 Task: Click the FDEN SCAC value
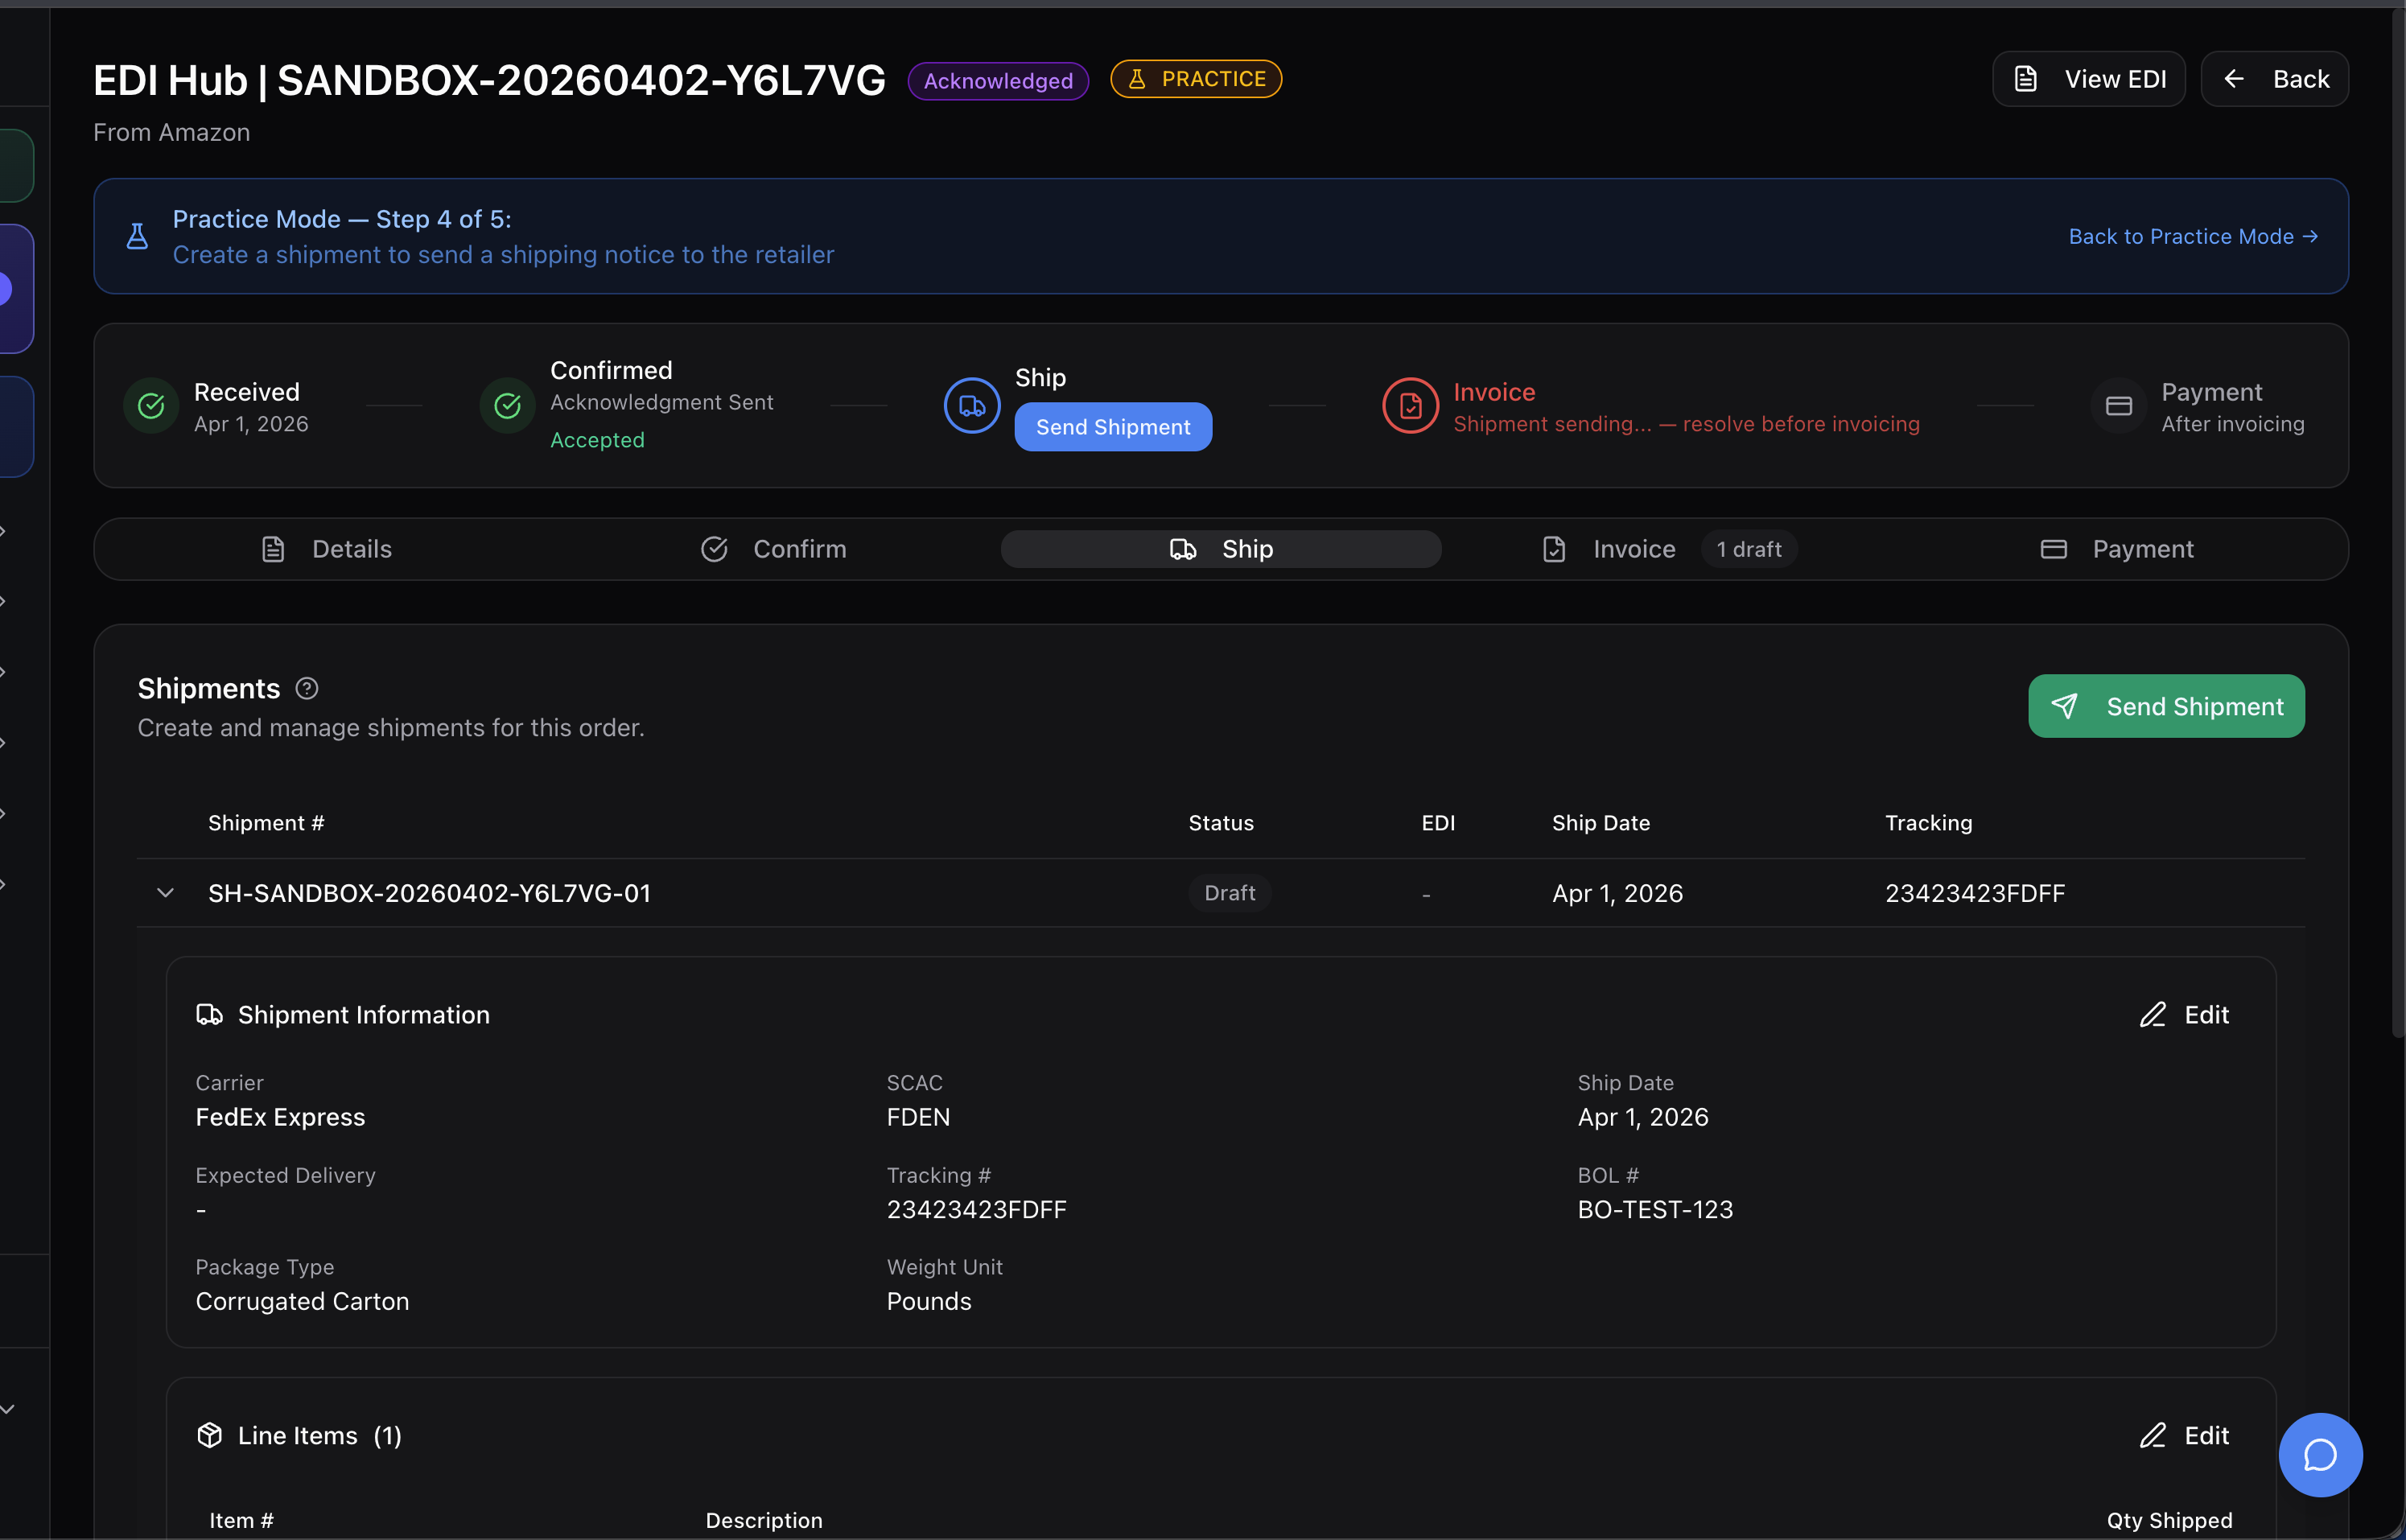coord(918,1117)
